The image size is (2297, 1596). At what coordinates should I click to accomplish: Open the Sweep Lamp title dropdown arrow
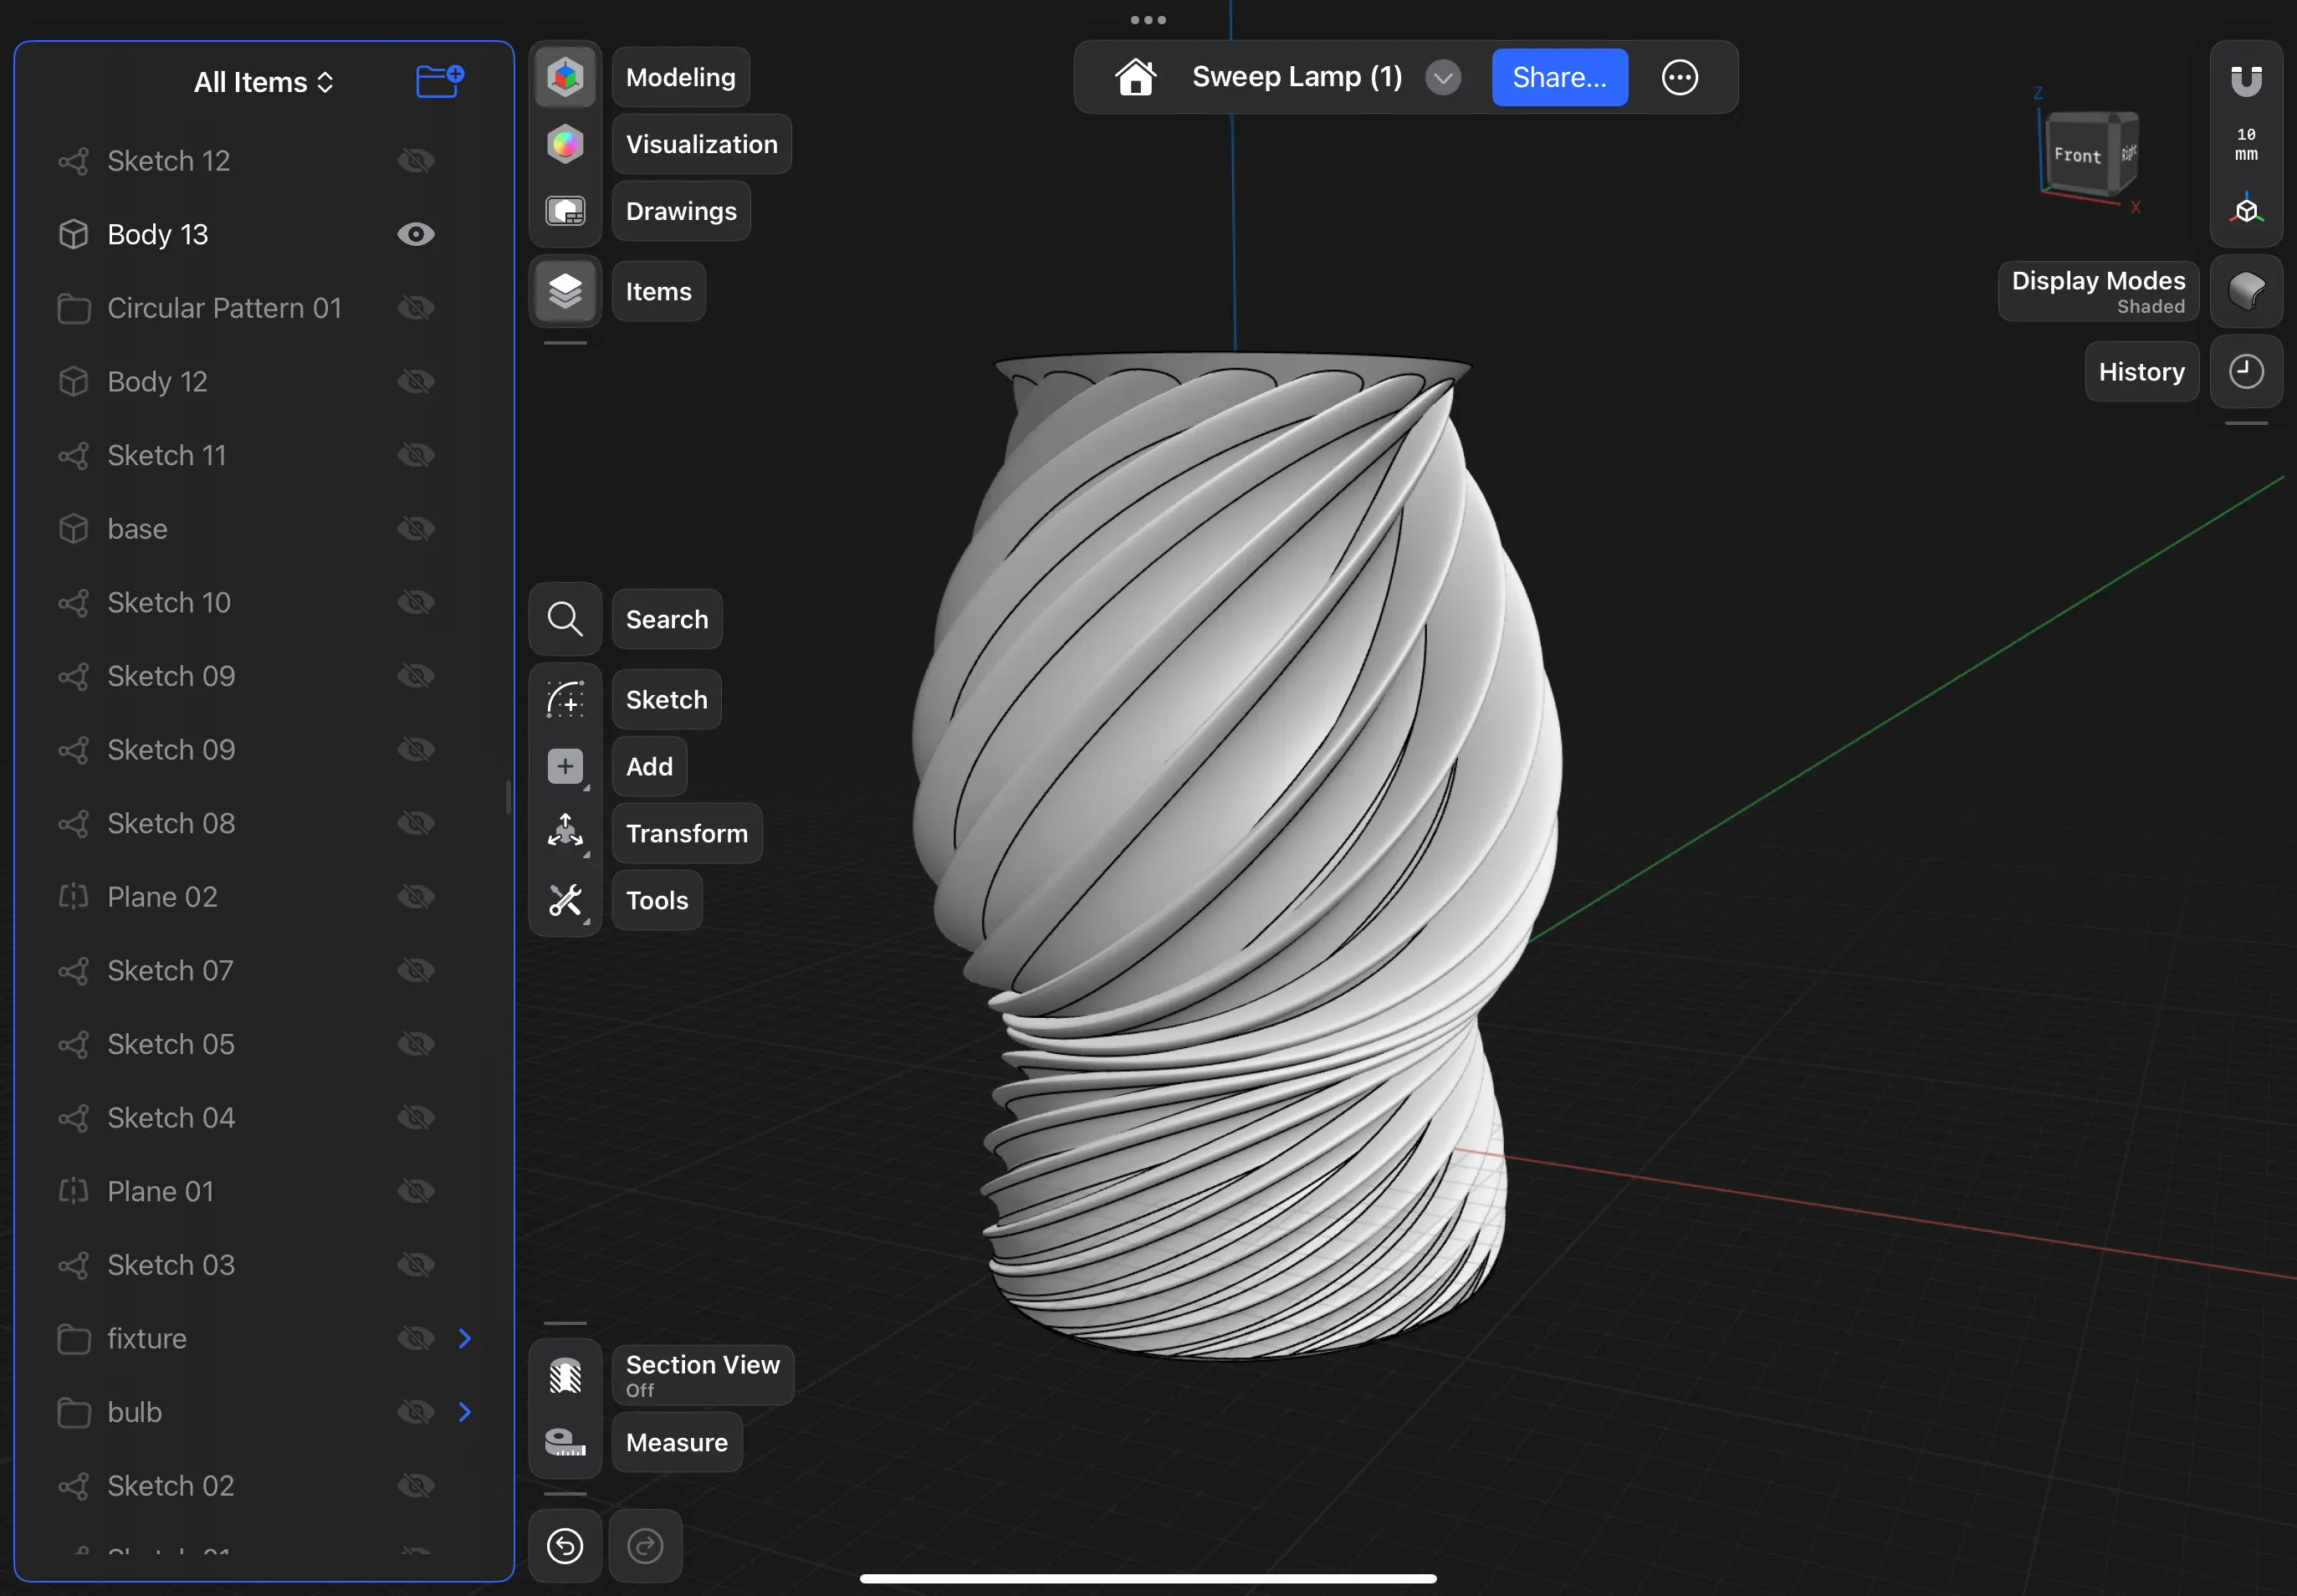(x=1442, y=77)
